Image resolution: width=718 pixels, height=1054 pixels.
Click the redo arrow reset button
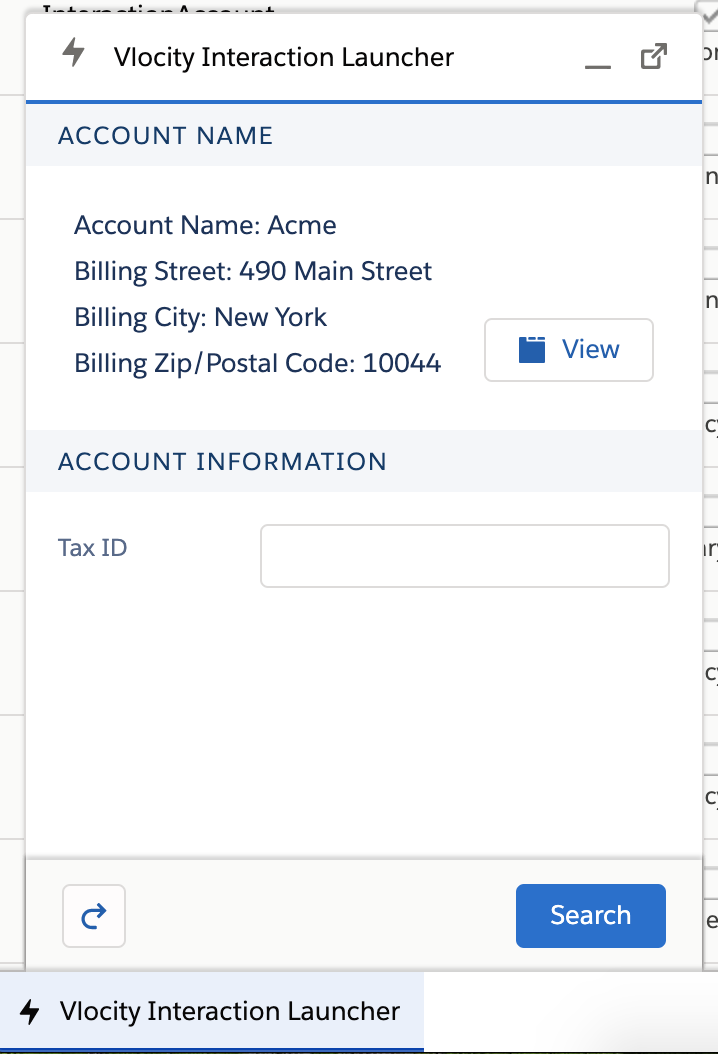(x=94, y=916)
